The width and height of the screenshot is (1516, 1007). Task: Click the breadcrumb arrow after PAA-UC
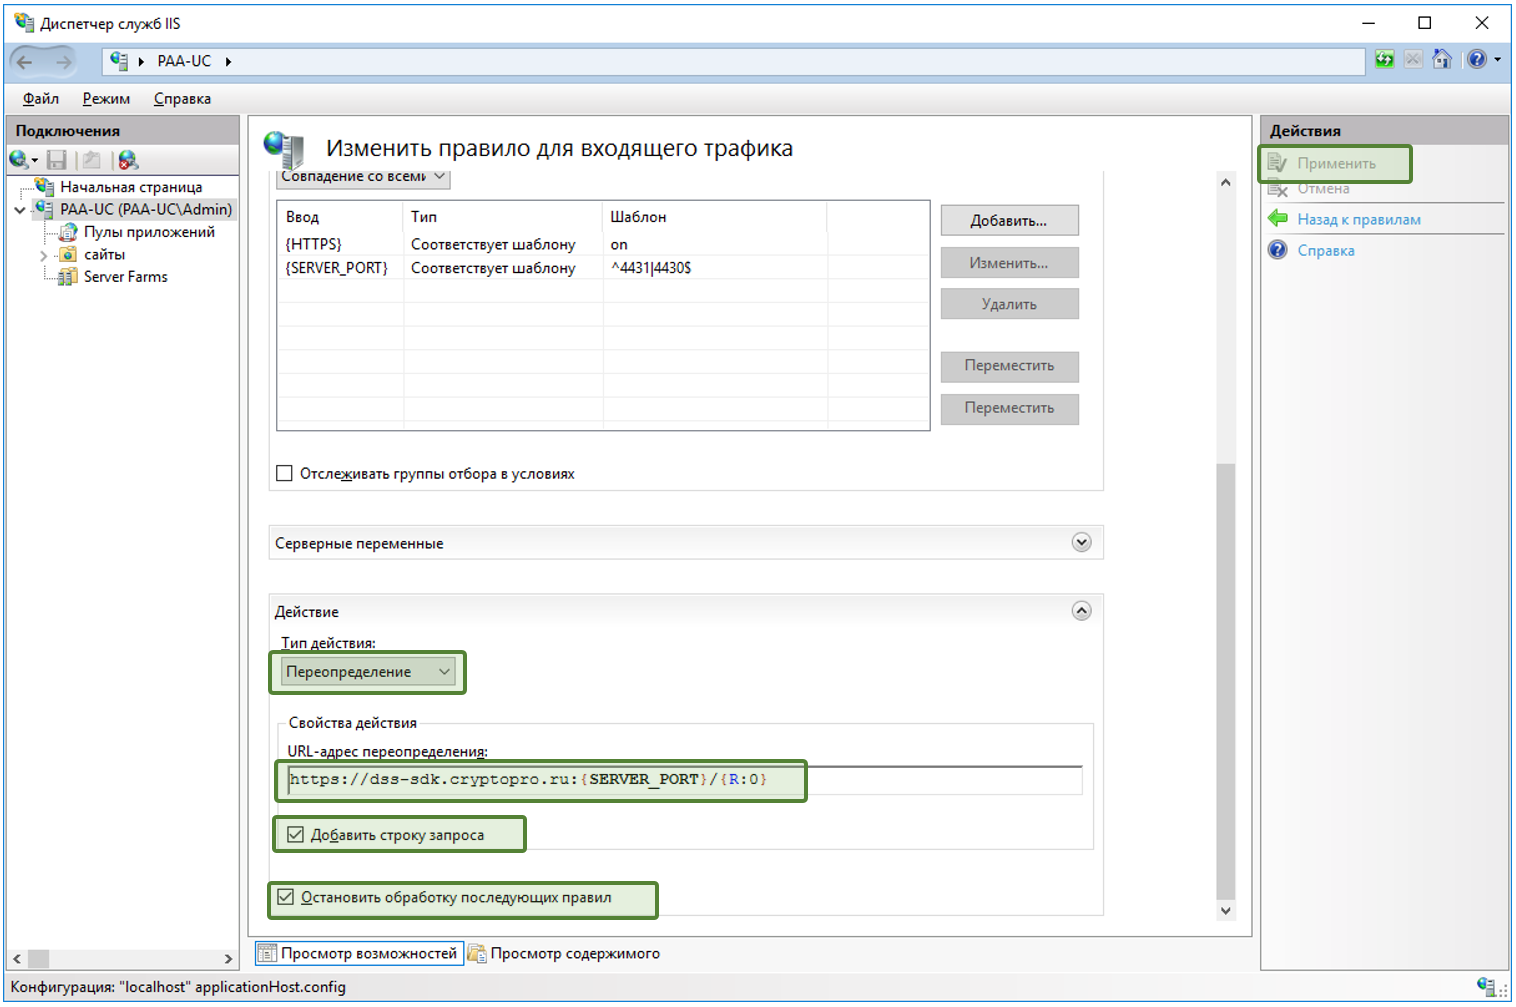click(x=229, y=61)
